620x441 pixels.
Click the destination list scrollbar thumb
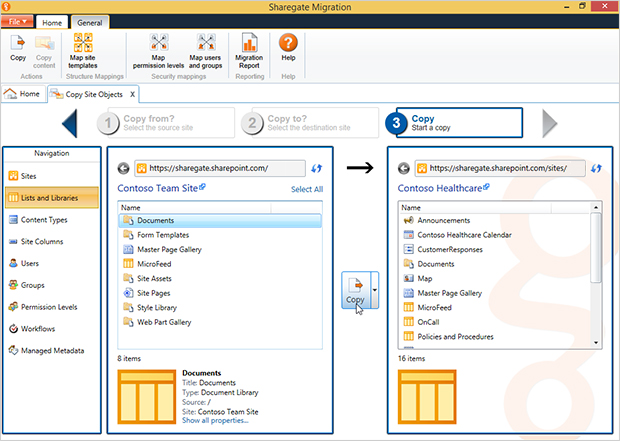tap(596, 248)
